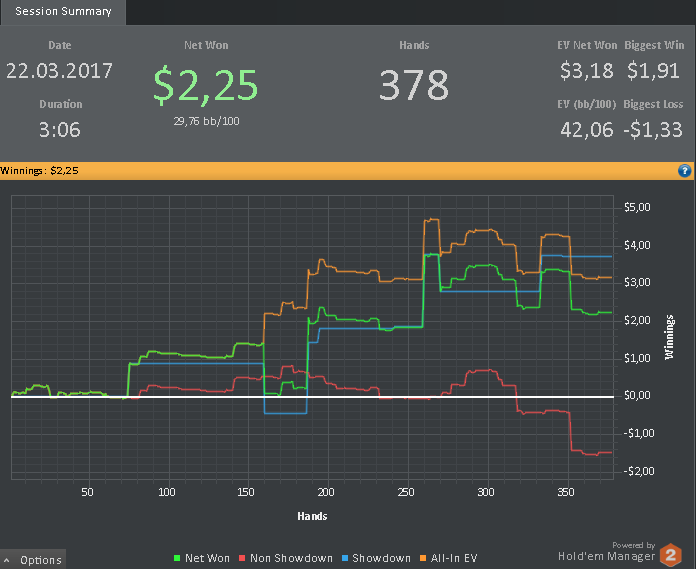696x569 pixels.
Task: Click the $5,00 y-axis label
Action: [637, 207]
